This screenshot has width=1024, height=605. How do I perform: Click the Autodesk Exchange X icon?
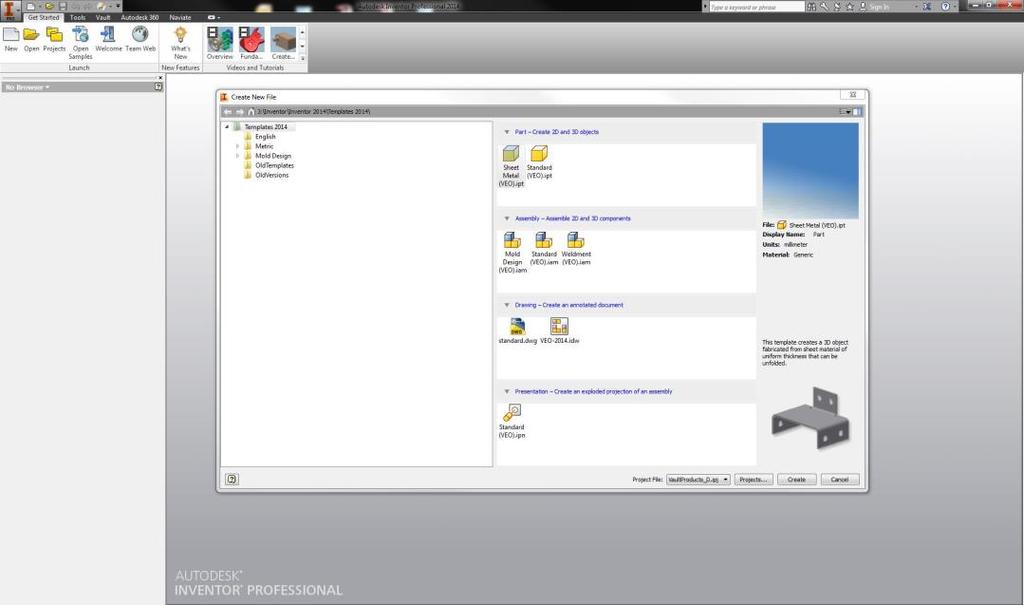(927, 7)
